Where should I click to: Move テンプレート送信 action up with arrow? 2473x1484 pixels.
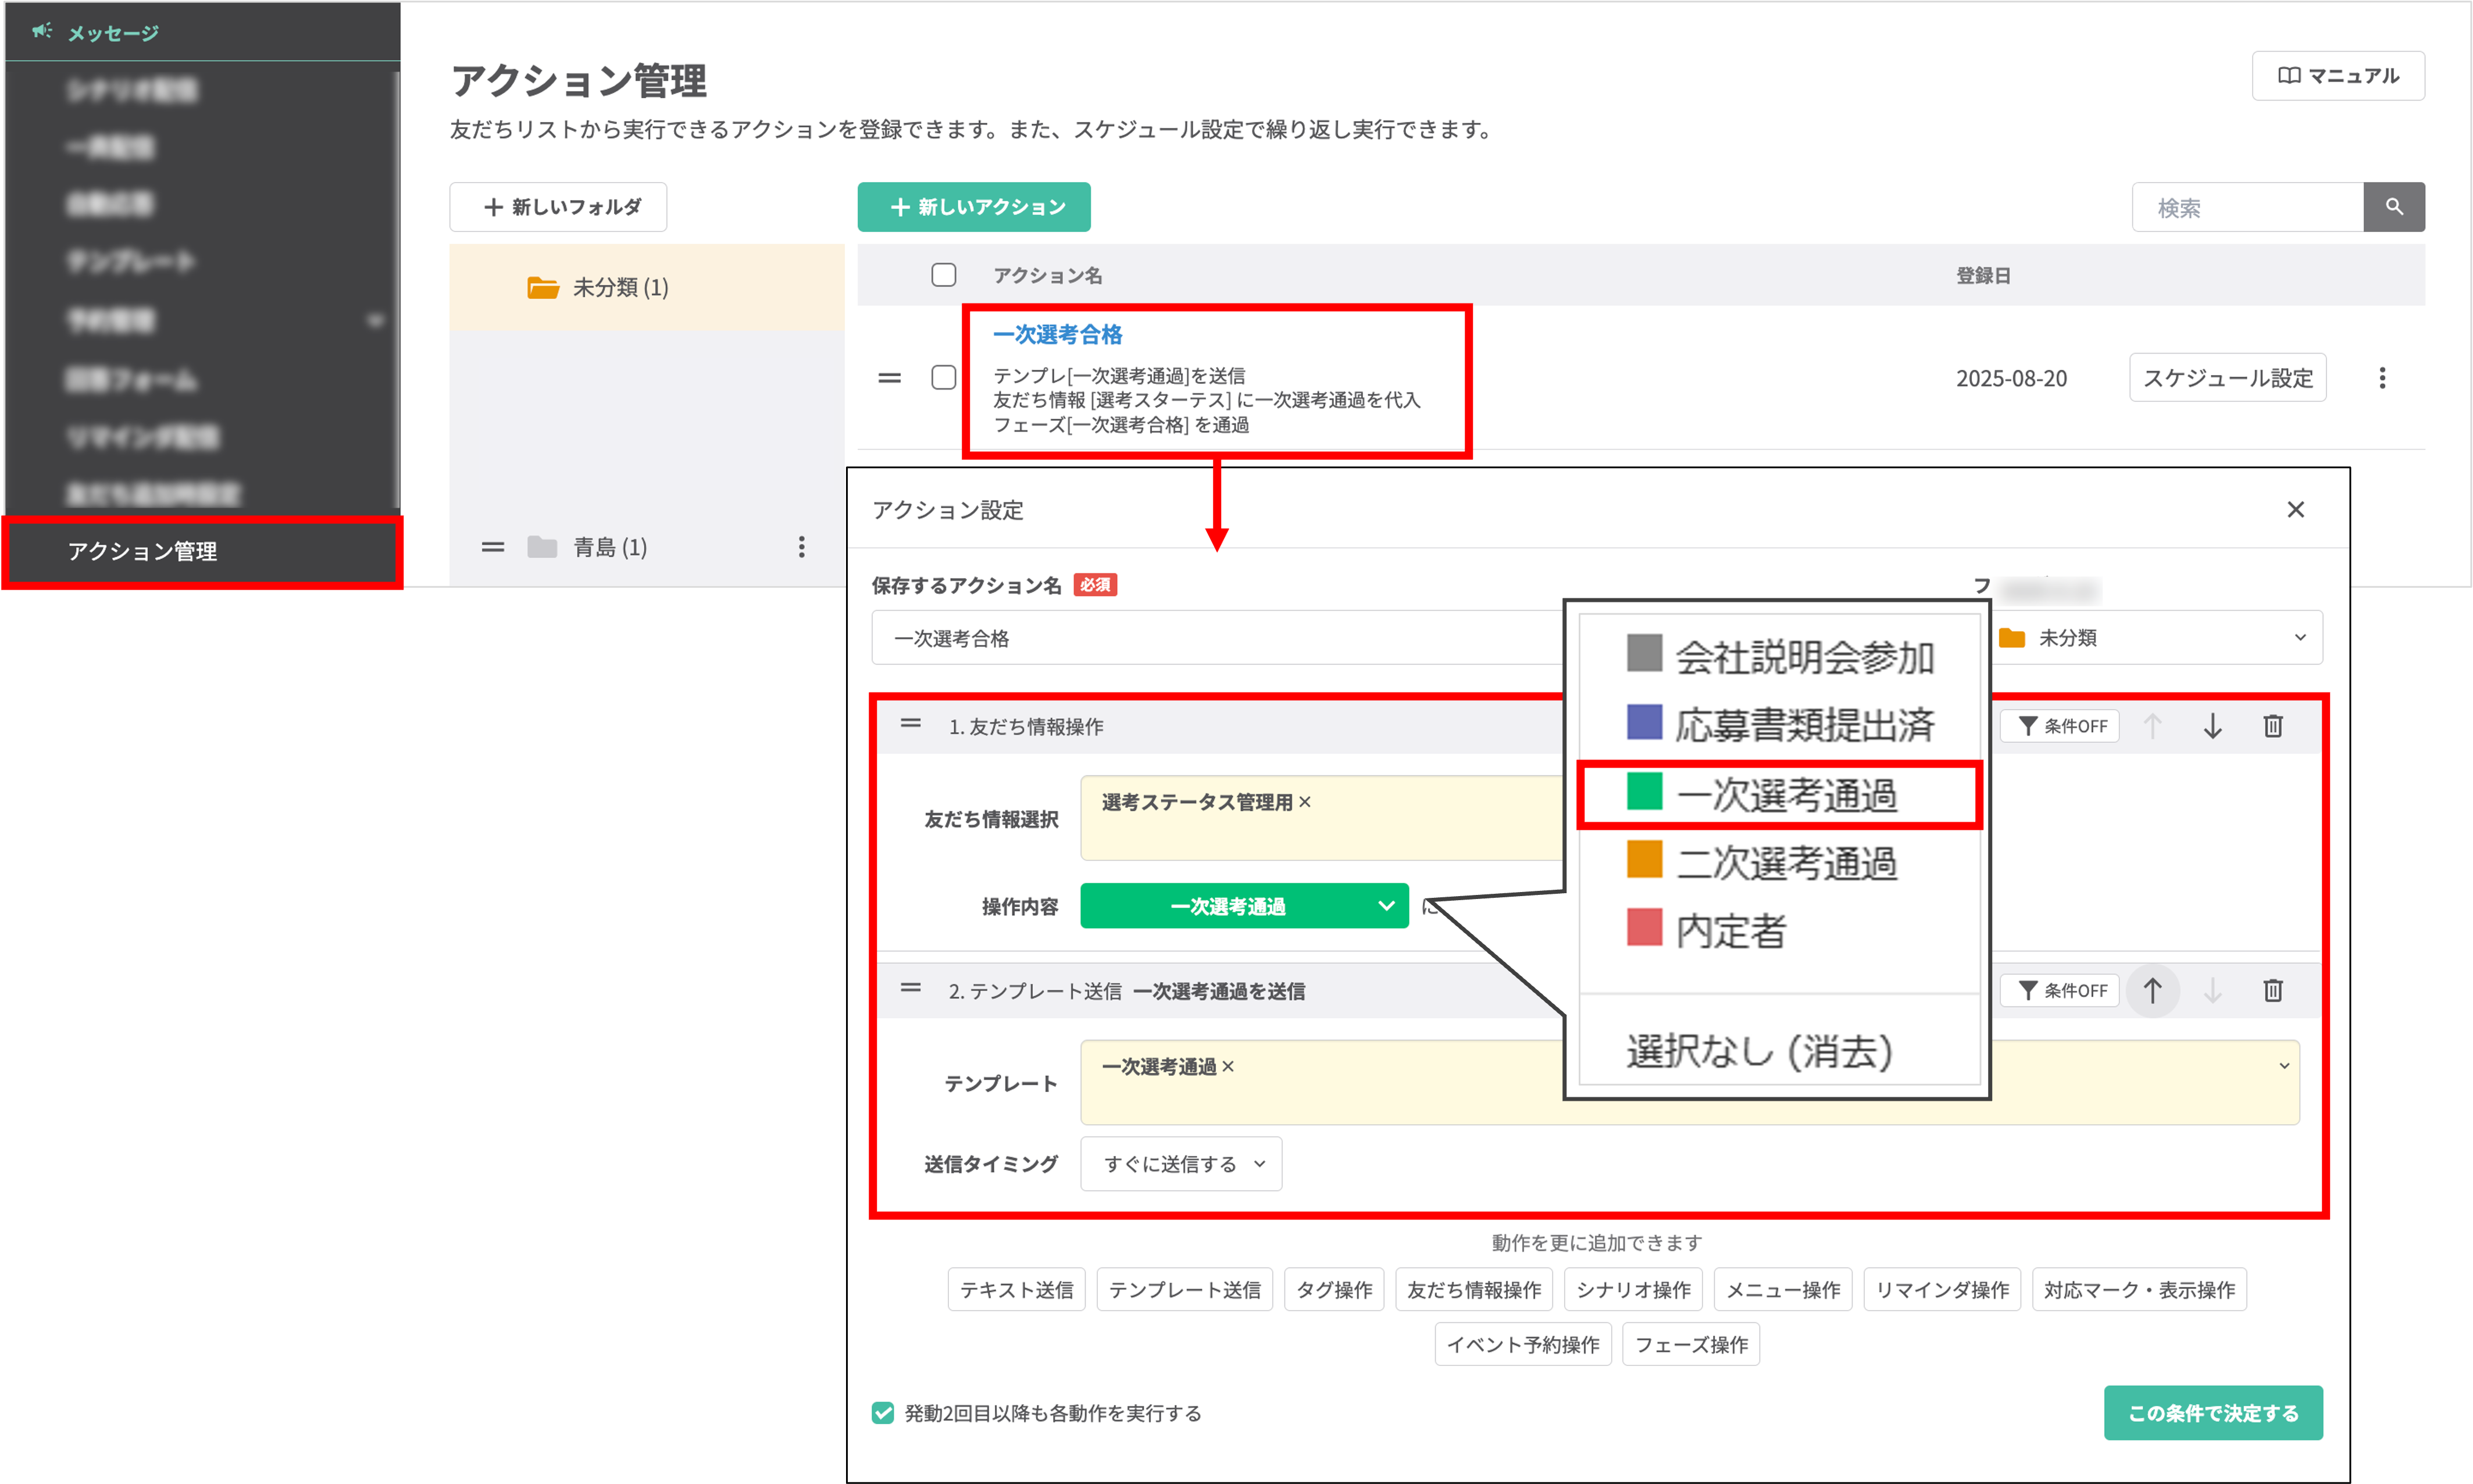tap(2152, 990)
